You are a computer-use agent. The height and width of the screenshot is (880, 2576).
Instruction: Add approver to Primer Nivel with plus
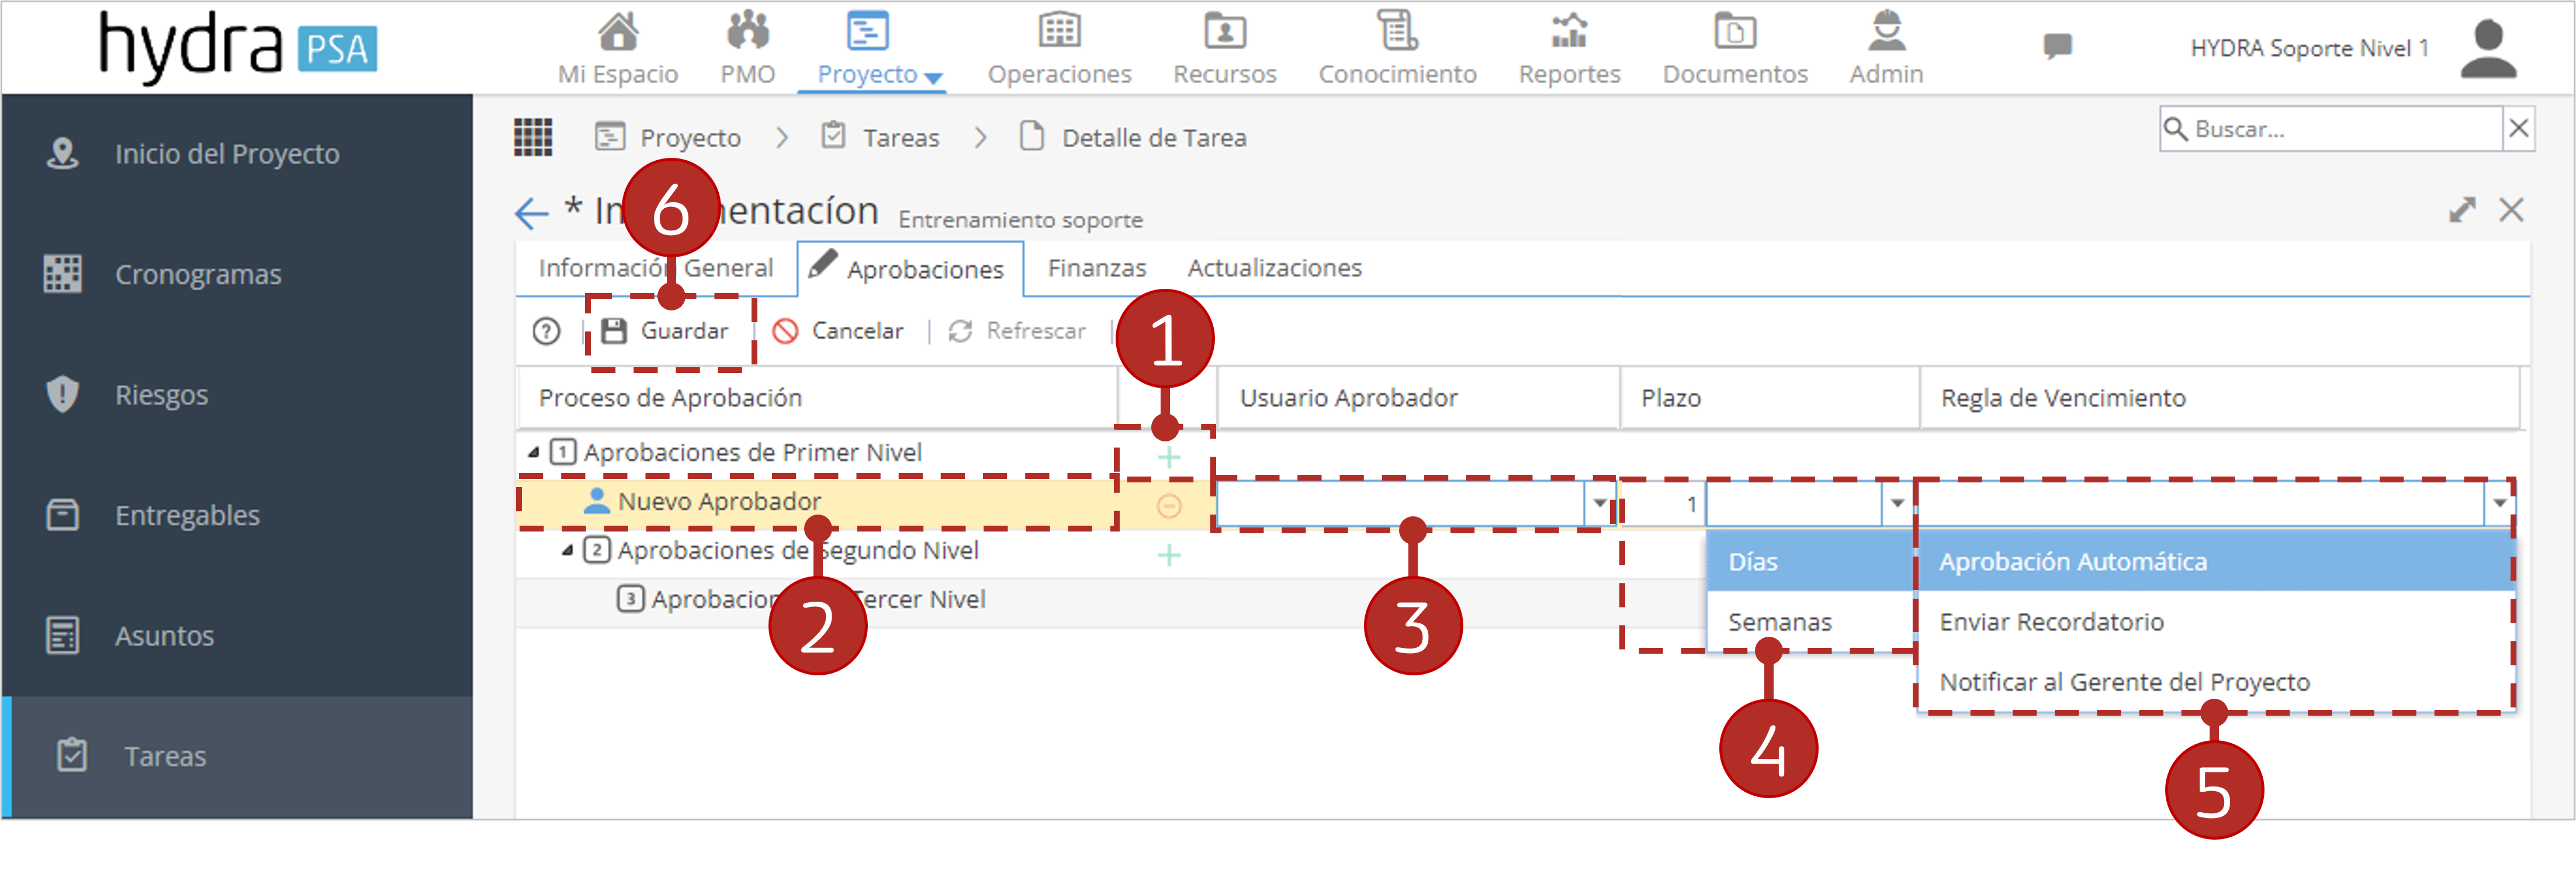1168,456
